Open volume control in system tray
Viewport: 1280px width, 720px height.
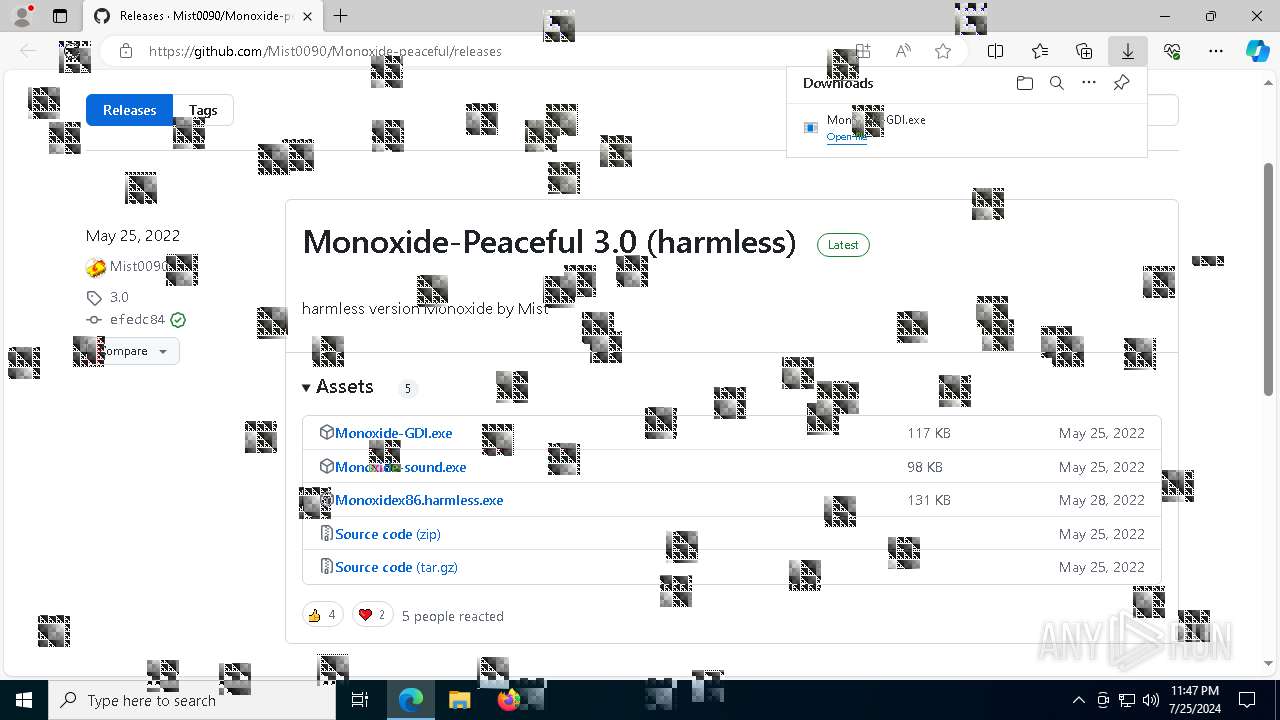point(1151,700)
